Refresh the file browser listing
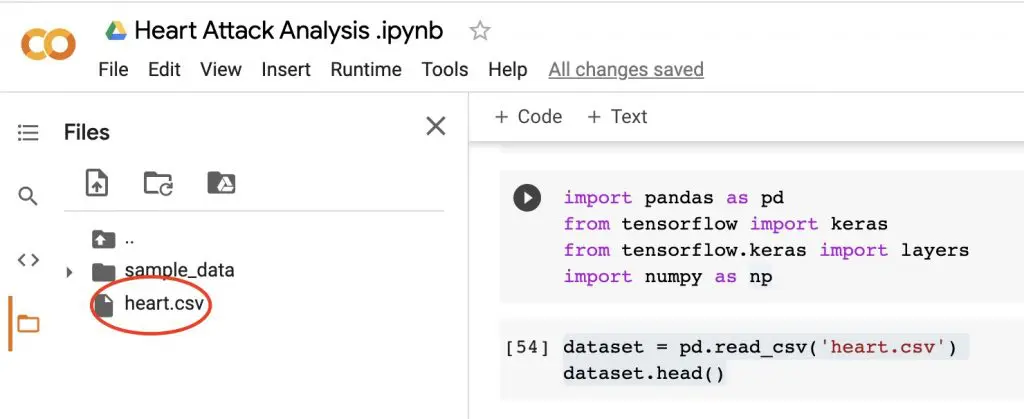 tap(158, 183)
